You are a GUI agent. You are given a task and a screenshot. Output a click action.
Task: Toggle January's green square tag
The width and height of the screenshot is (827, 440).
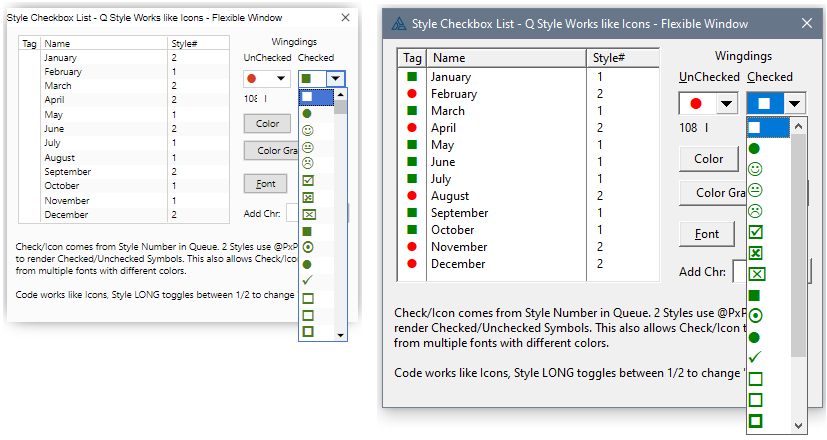coord(411,77)
